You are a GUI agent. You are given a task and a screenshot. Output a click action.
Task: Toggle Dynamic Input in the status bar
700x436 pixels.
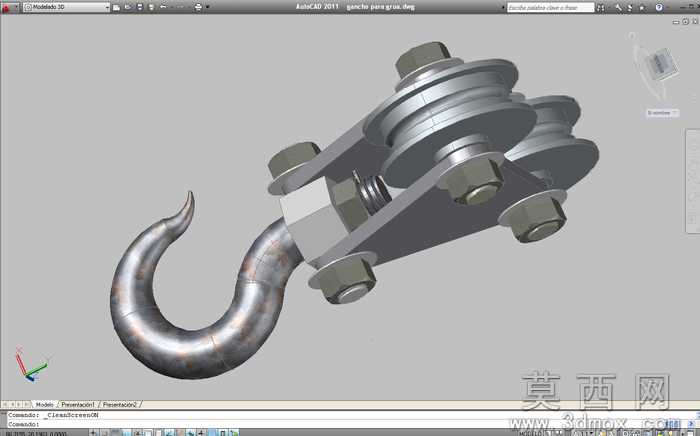coord(191,432)
